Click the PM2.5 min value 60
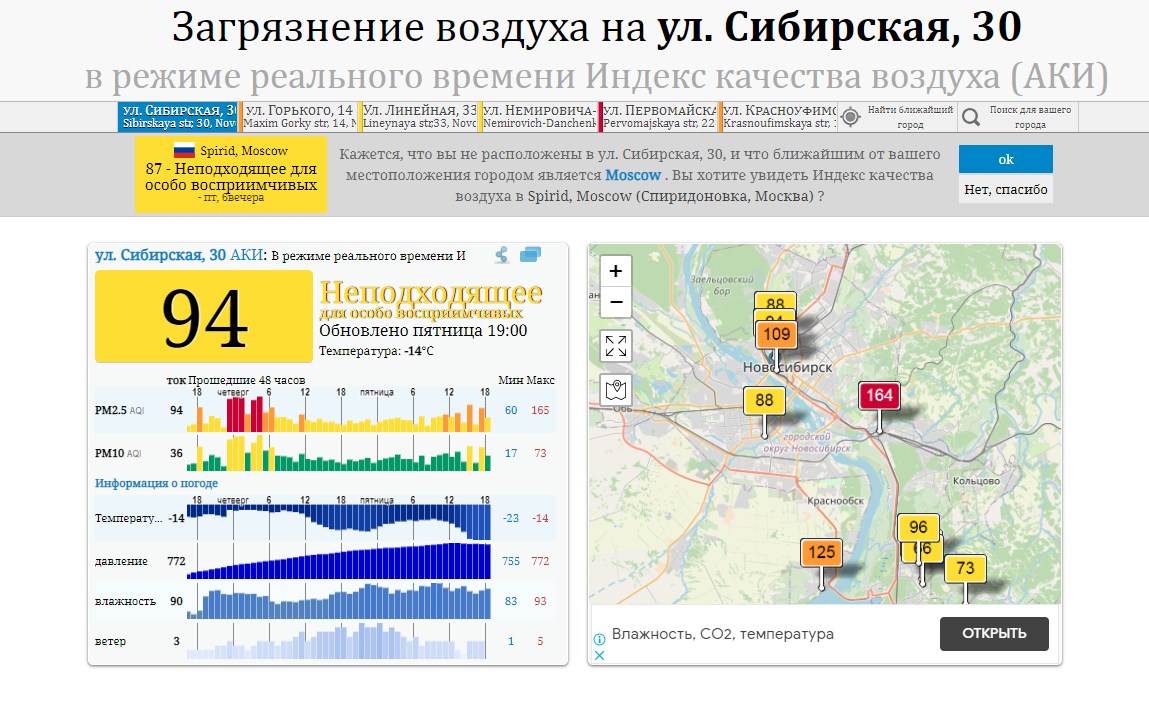The height and width of the screenshot is (701, 1149). [511, 410]
